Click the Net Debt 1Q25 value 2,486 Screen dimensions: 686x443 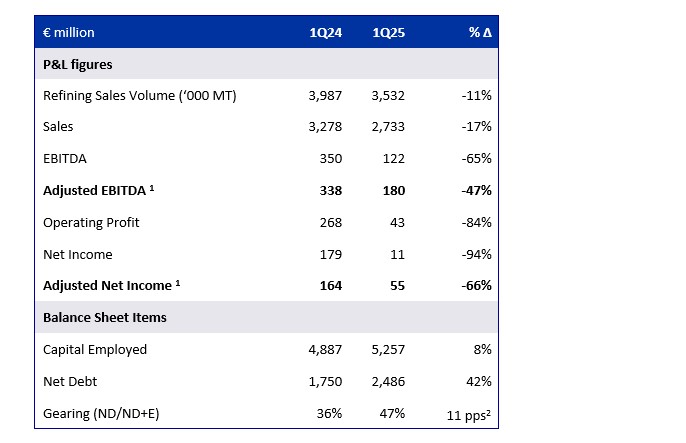pos(388,382)
